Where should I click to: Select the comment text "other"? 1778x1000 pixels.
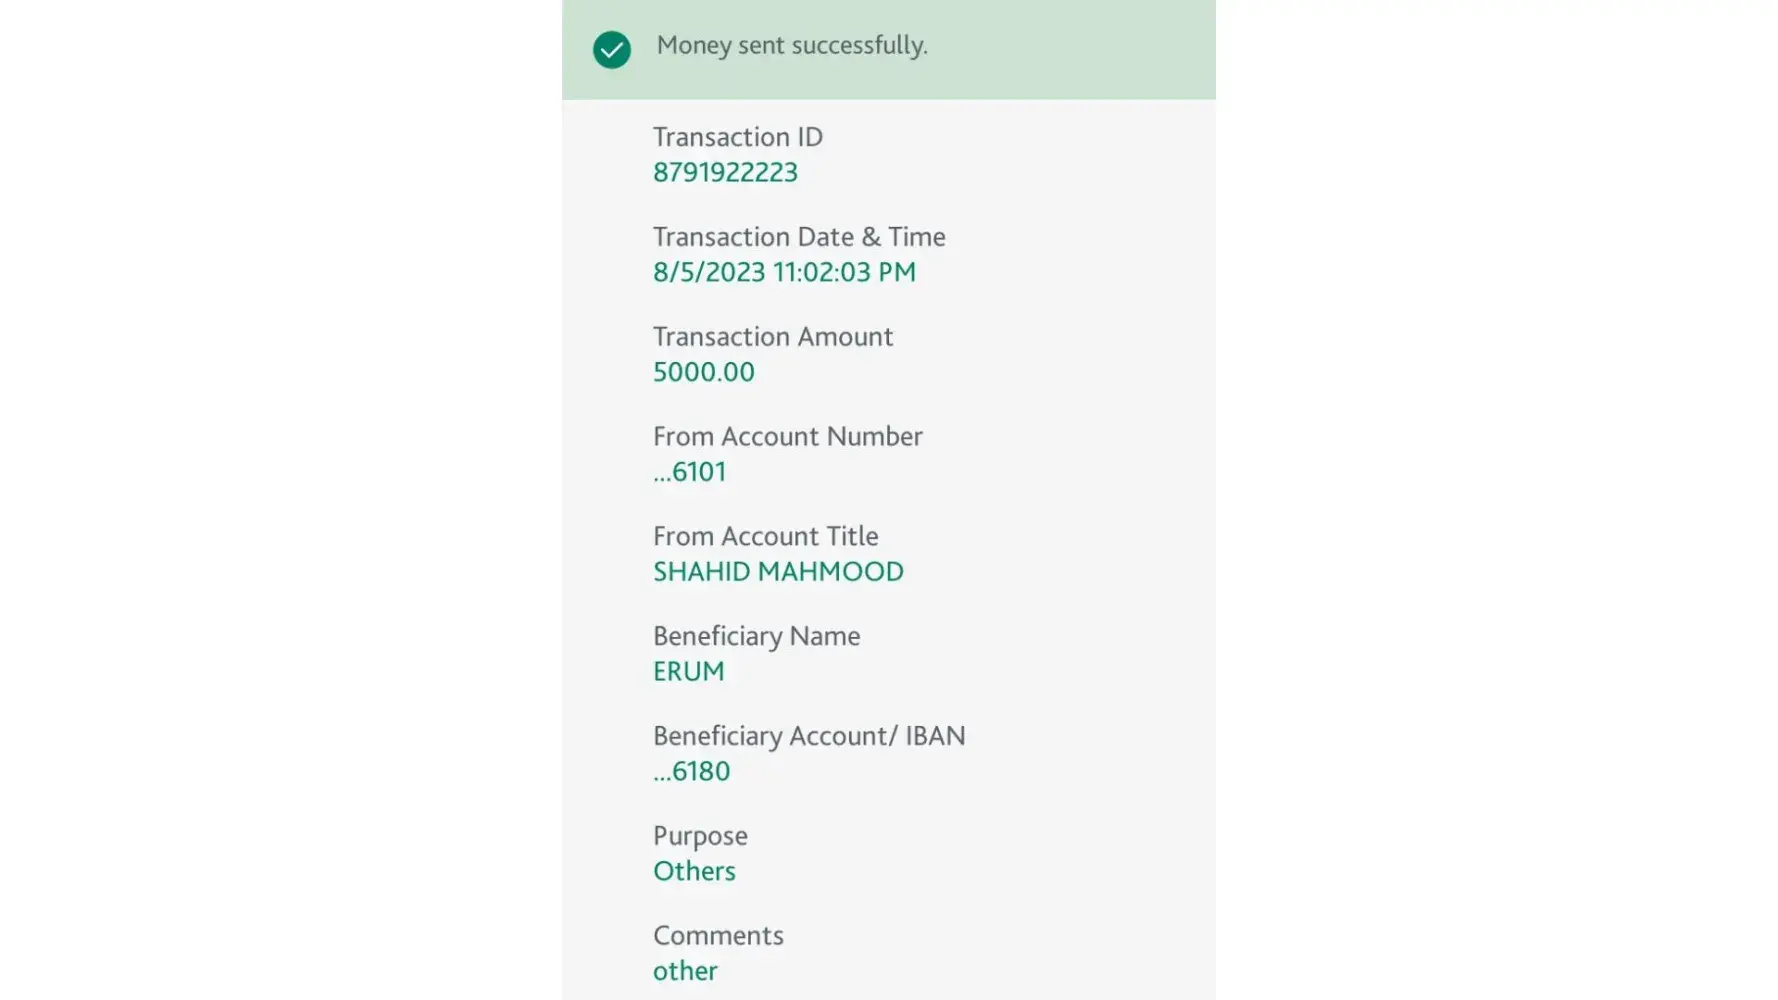coord(685,972)
